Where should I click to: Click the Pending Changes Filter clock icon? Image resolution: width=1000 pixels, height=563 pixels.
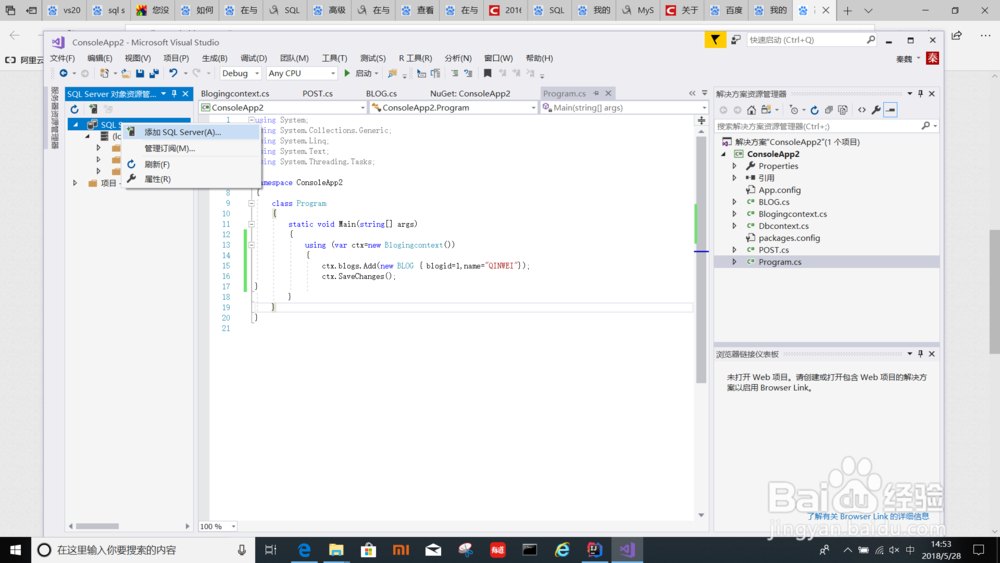793,110
